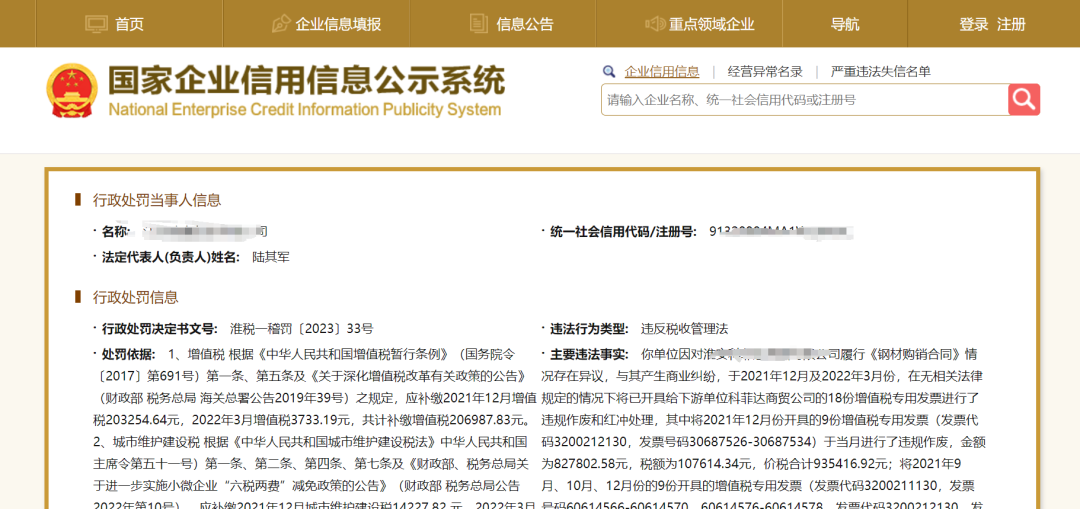1080x509 pixels.
Task: Click the 国家企业信用信息公示系统 site title
Action: (x=306, y=81)
